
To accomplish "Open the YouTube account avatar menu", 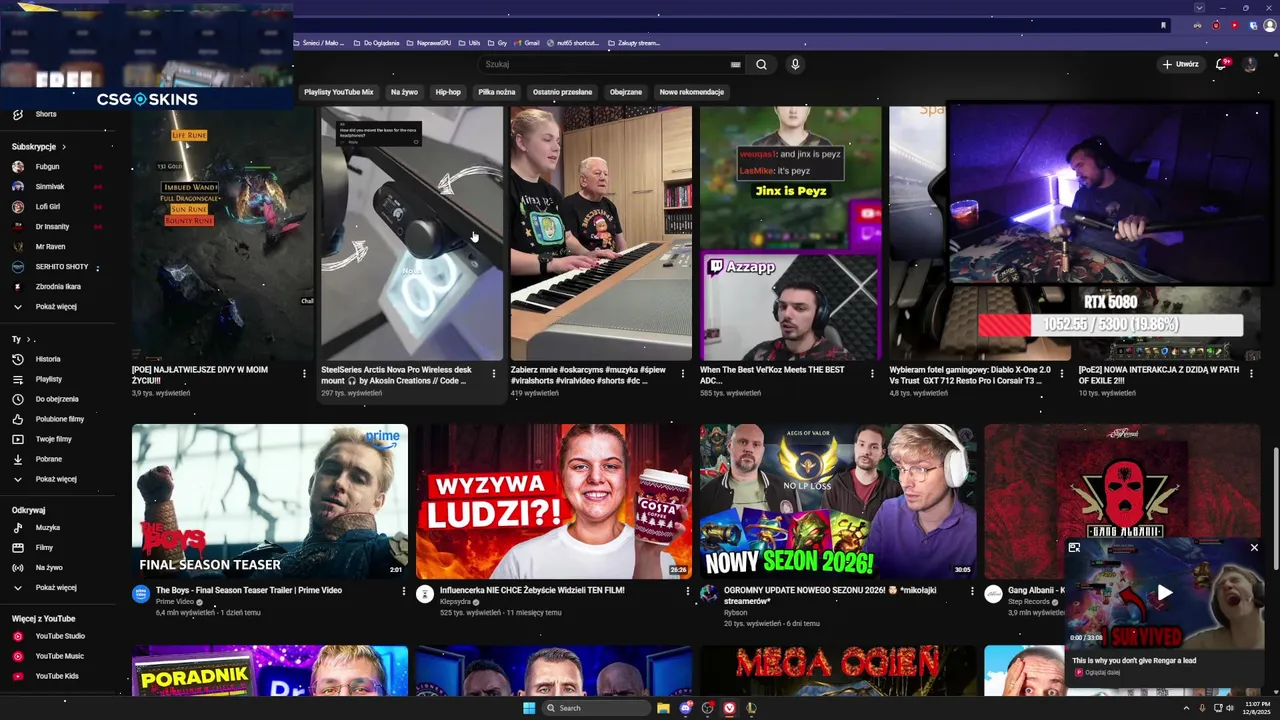I will pos(1249,64).
